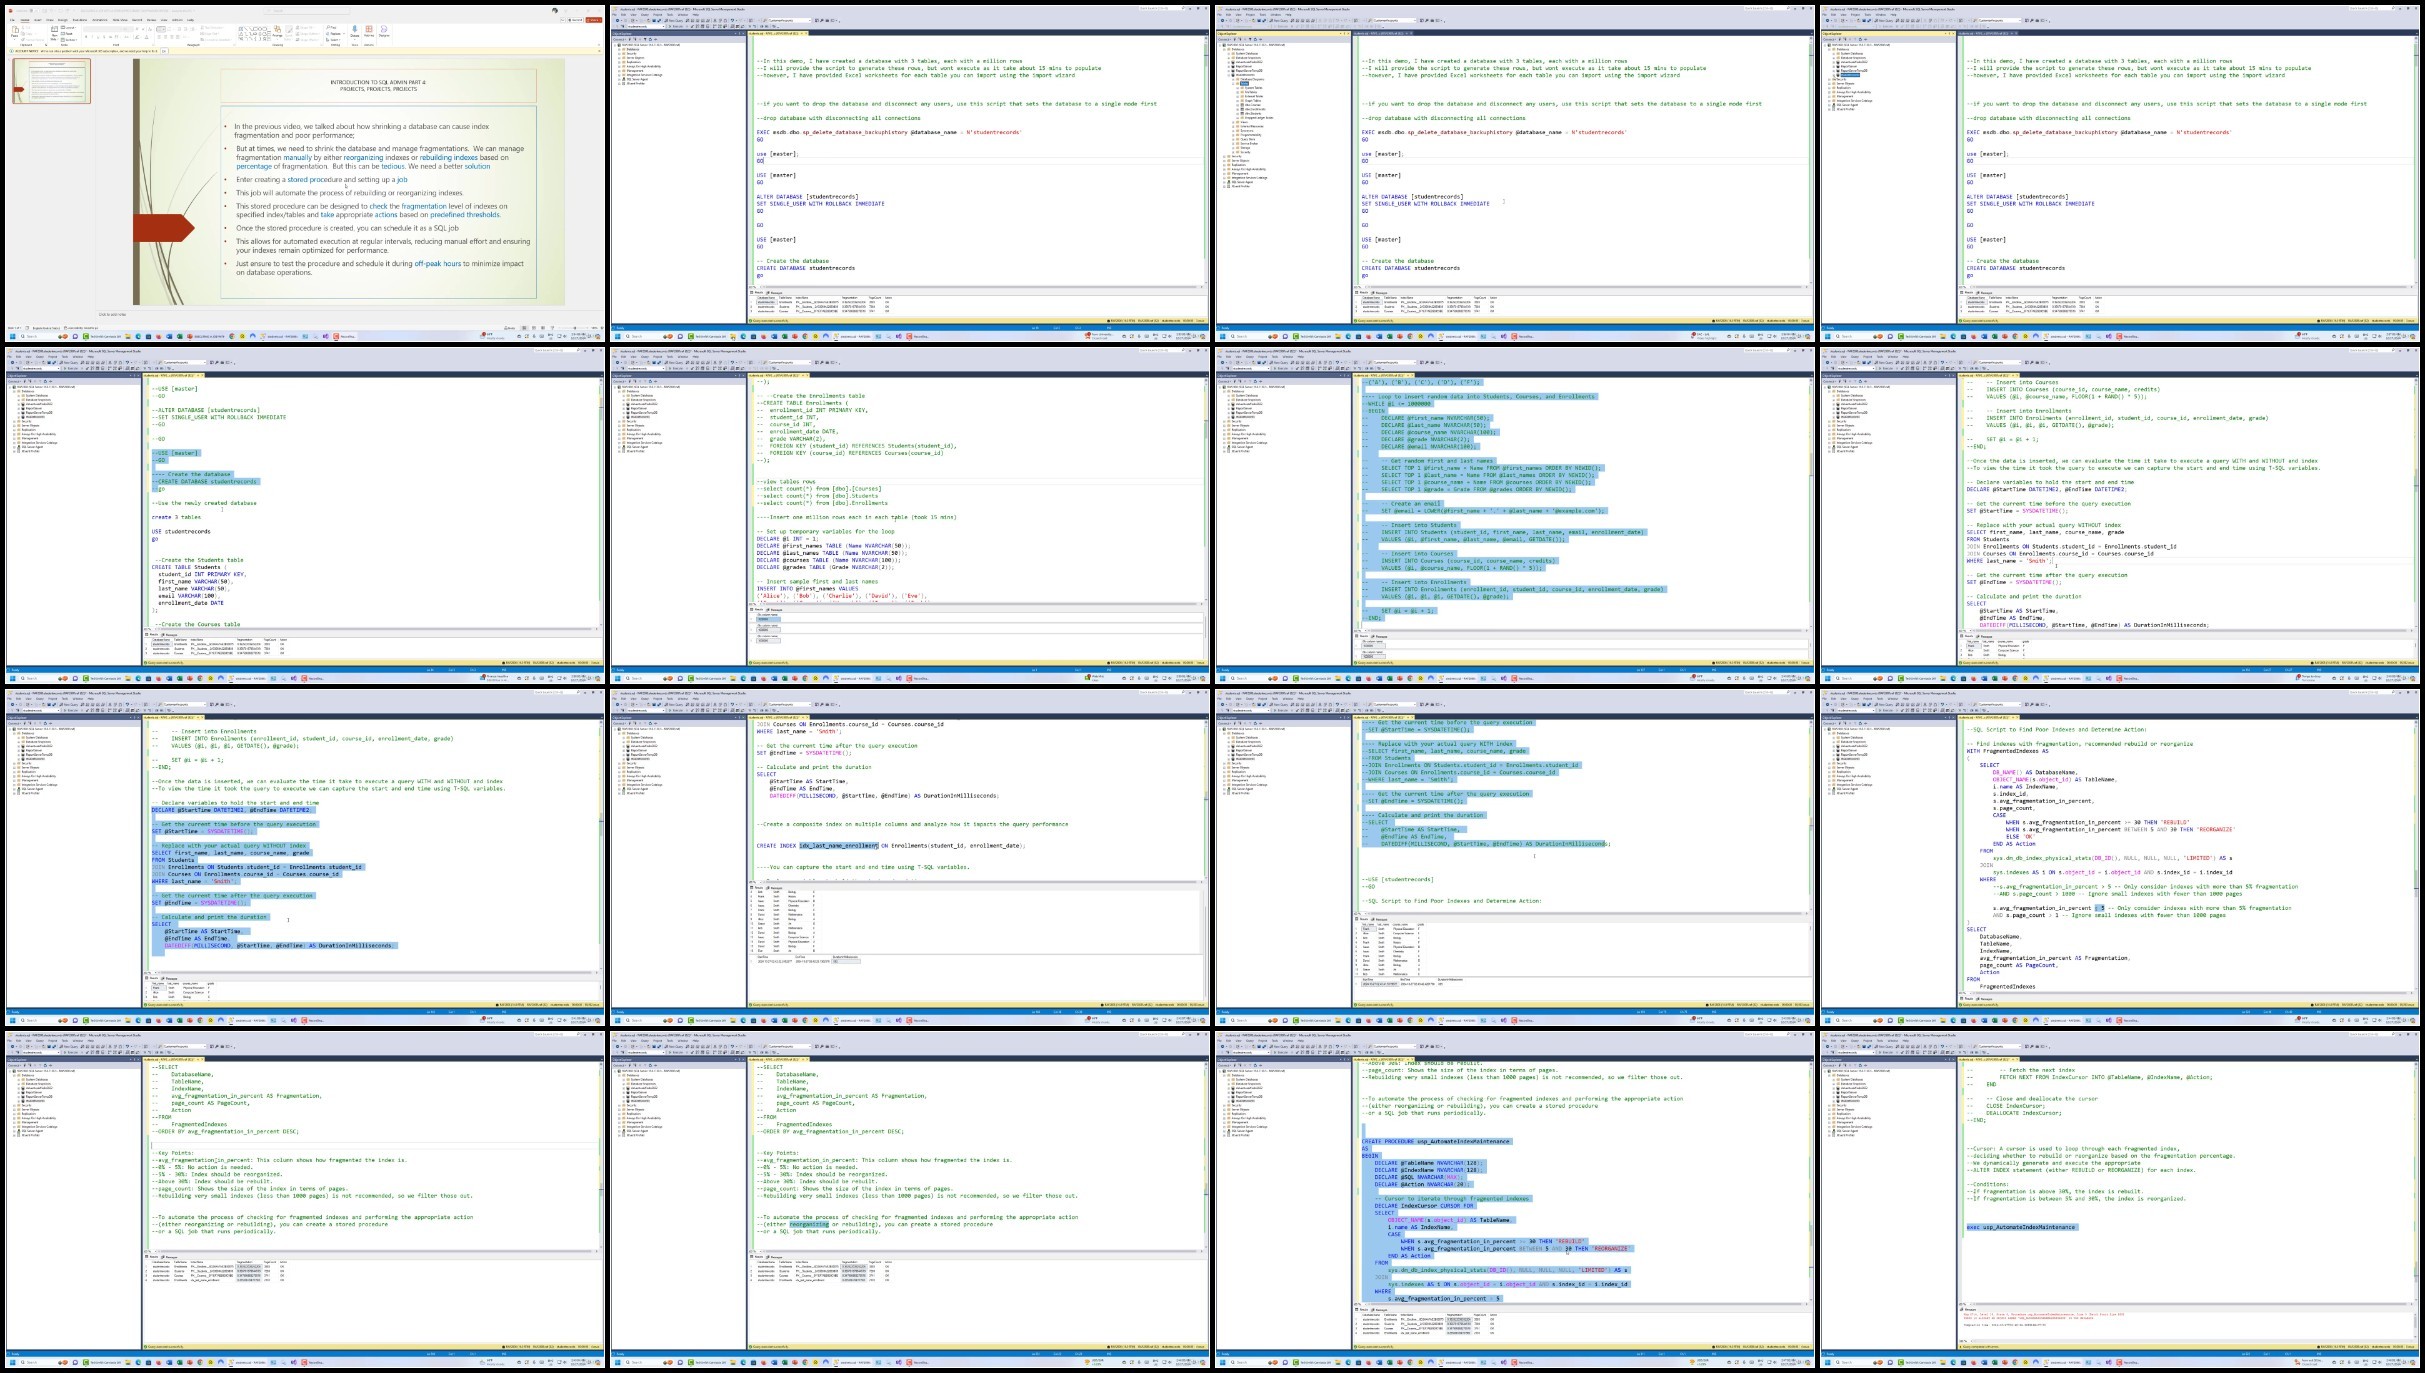The width and height of the screenshot is (2425, 1373).
Task: Click the Arrange icon in the Drawing group
Action: pyautogui.click(x=277, y=32)
